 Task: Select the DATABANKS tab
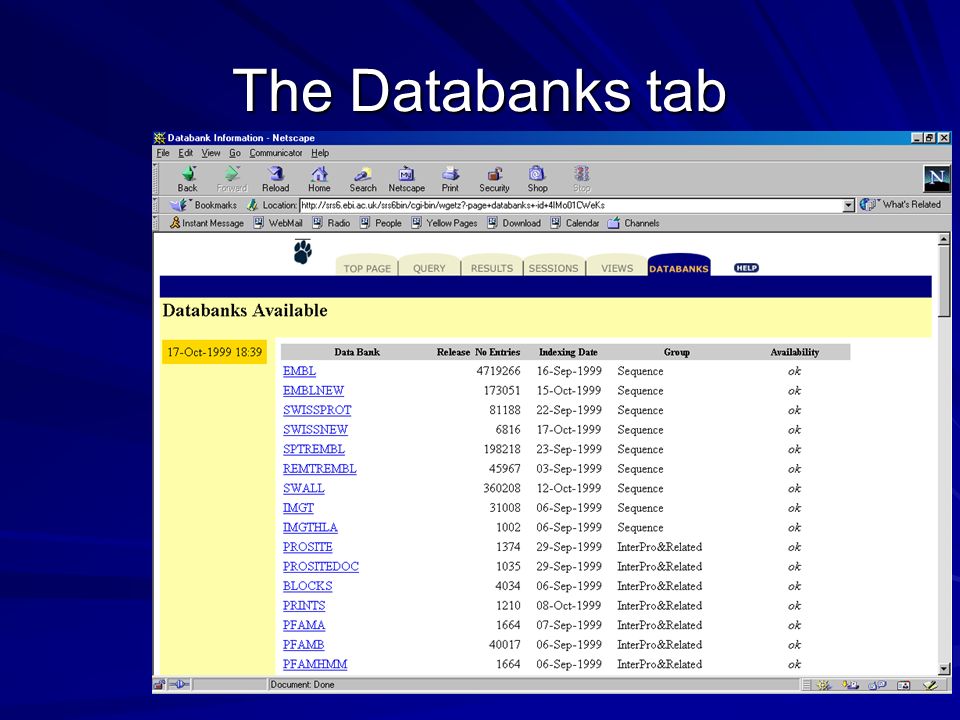click(x=678, y=266)
